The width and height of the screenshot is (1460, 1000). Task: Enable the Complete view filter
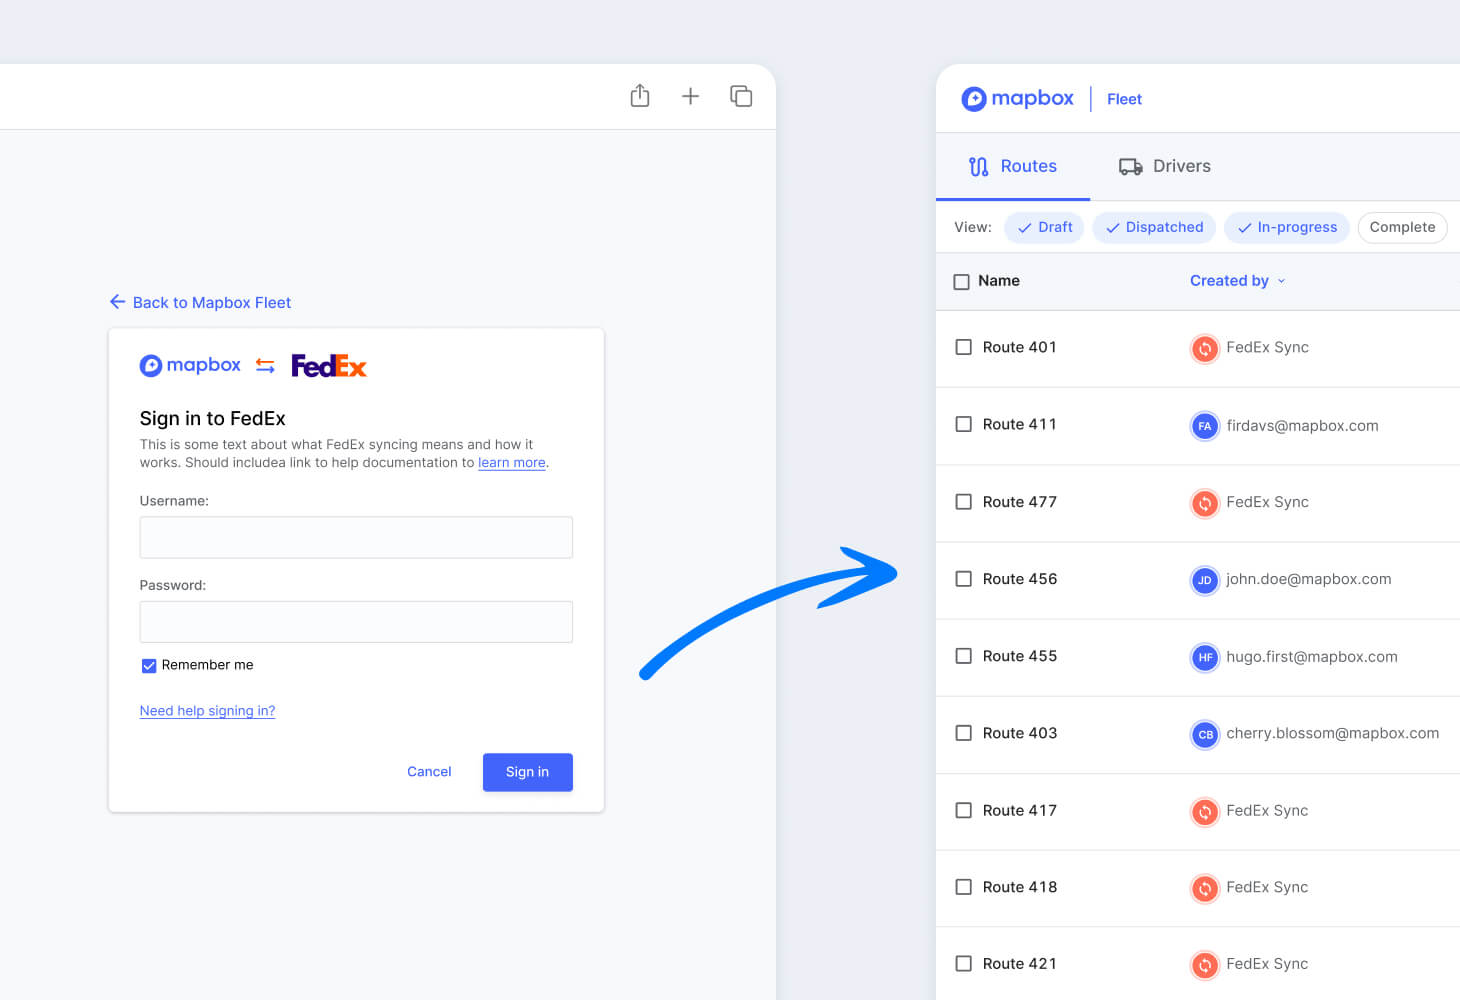coord(1402,227)
